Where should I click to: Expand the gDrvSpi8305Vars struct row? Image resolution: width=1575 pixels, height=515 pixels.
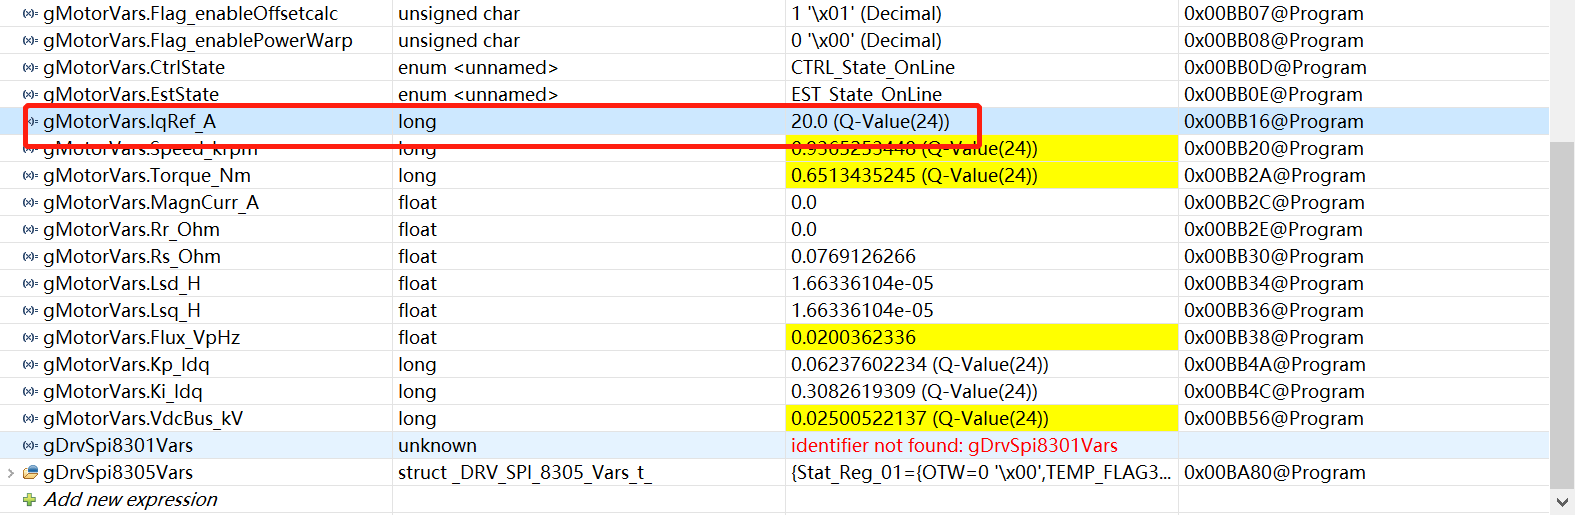click(10, 472)
